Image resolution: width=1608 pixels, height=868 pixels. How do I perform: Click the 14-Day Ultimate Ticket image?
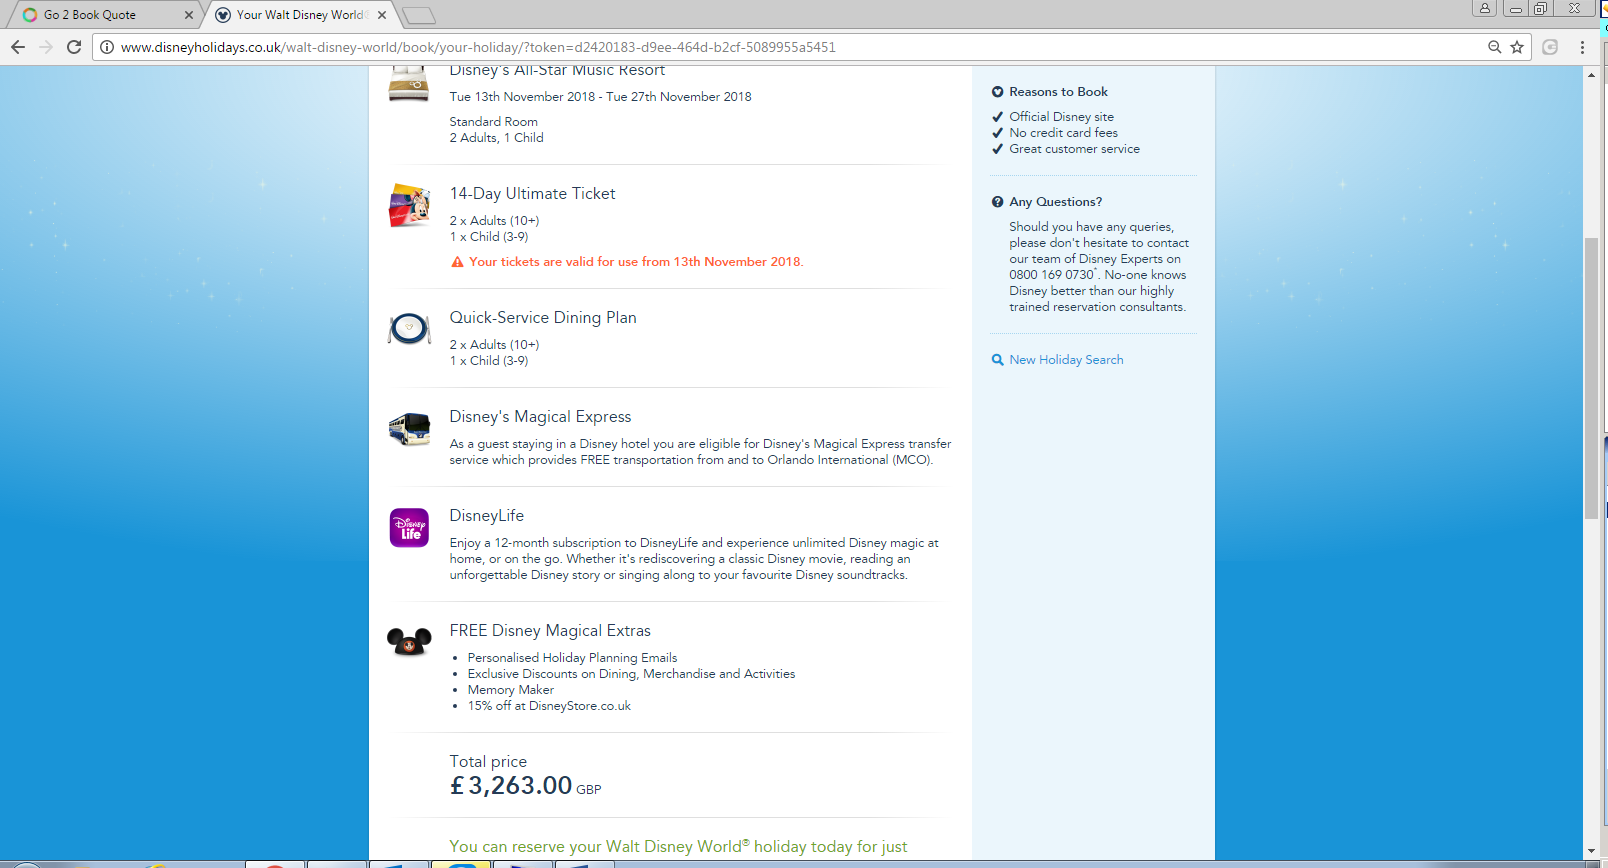[x=409, y=205]
